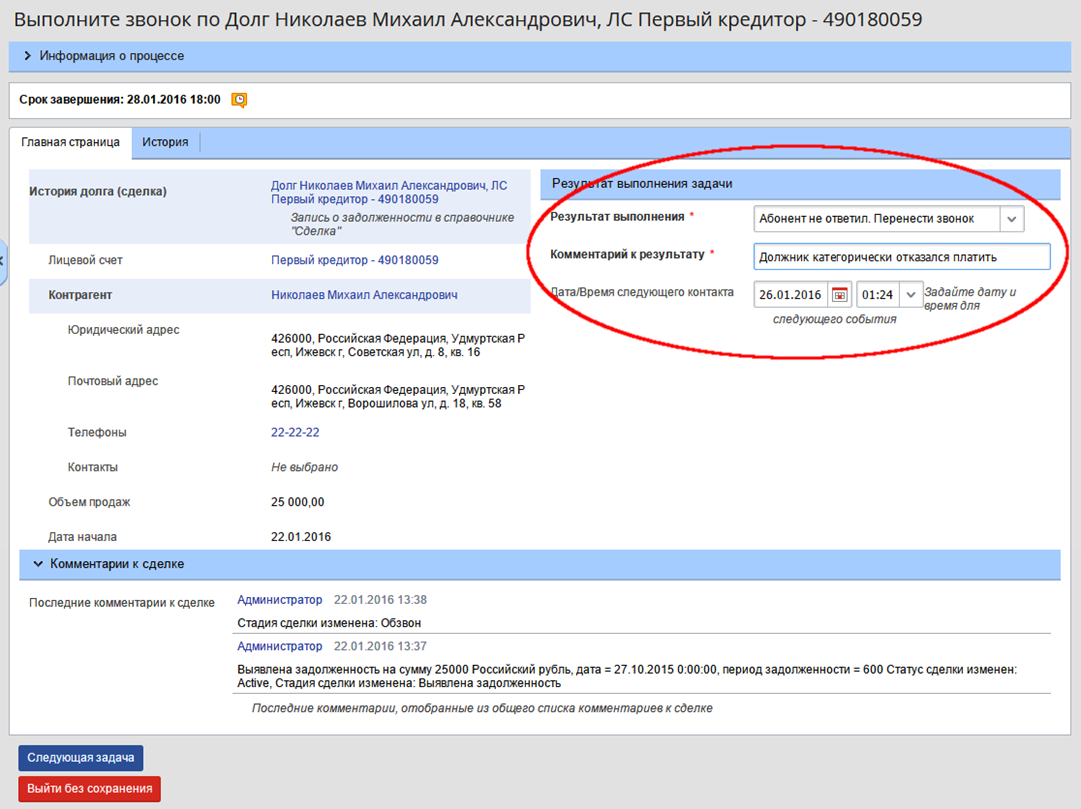The width and height of the screenshot is (1081, 809).
Task: Expand the Информация о процессе section
Action: tap(28, 57)
